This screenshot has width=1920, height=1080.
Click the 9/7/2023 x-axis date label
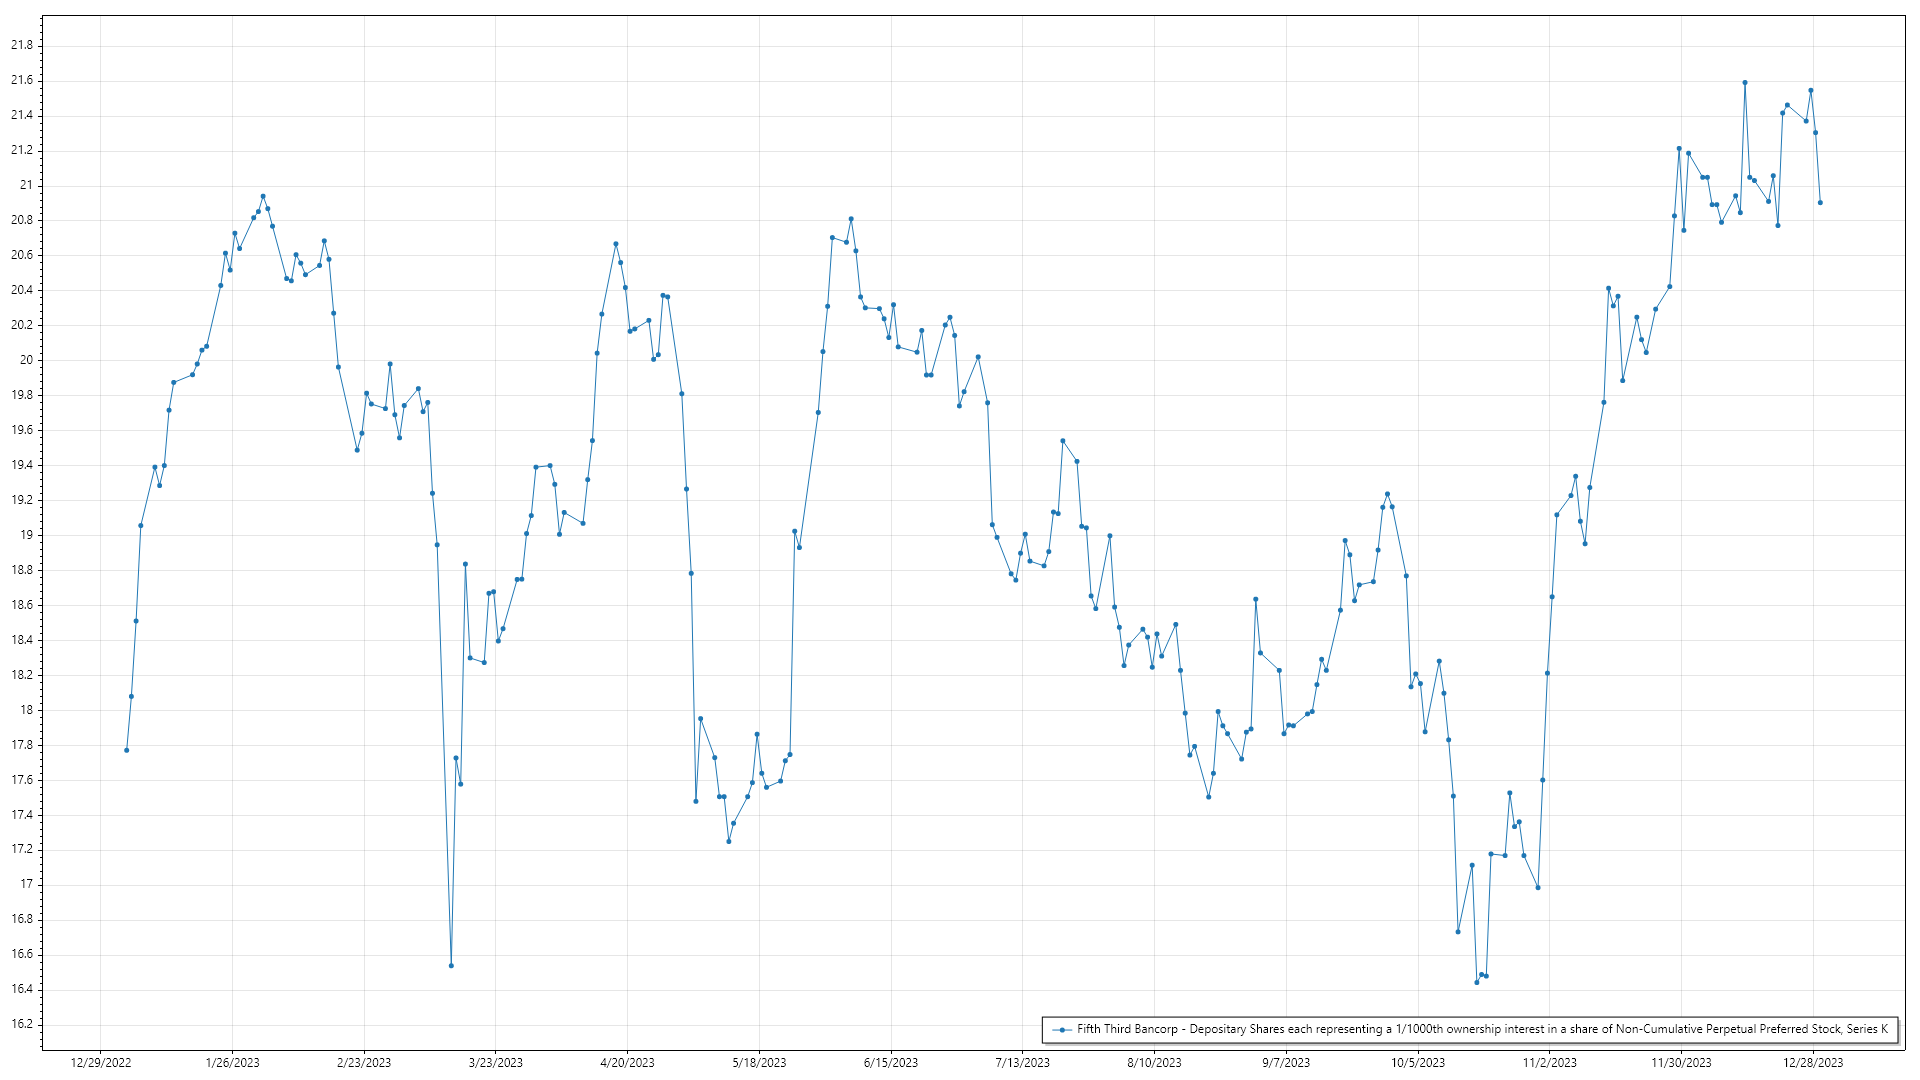1286,1063
